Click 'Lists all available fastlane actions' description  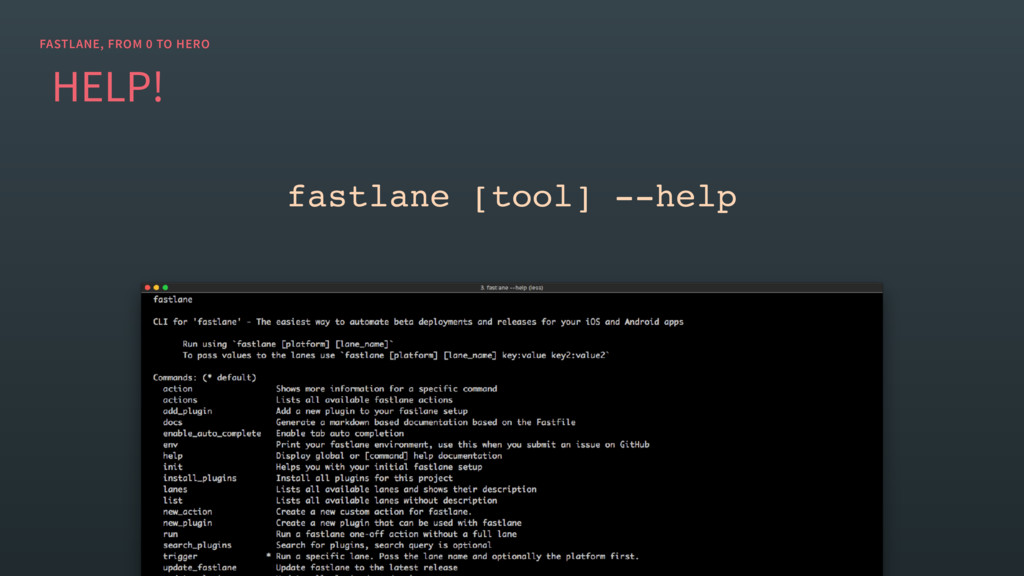(x=364, y=400)
